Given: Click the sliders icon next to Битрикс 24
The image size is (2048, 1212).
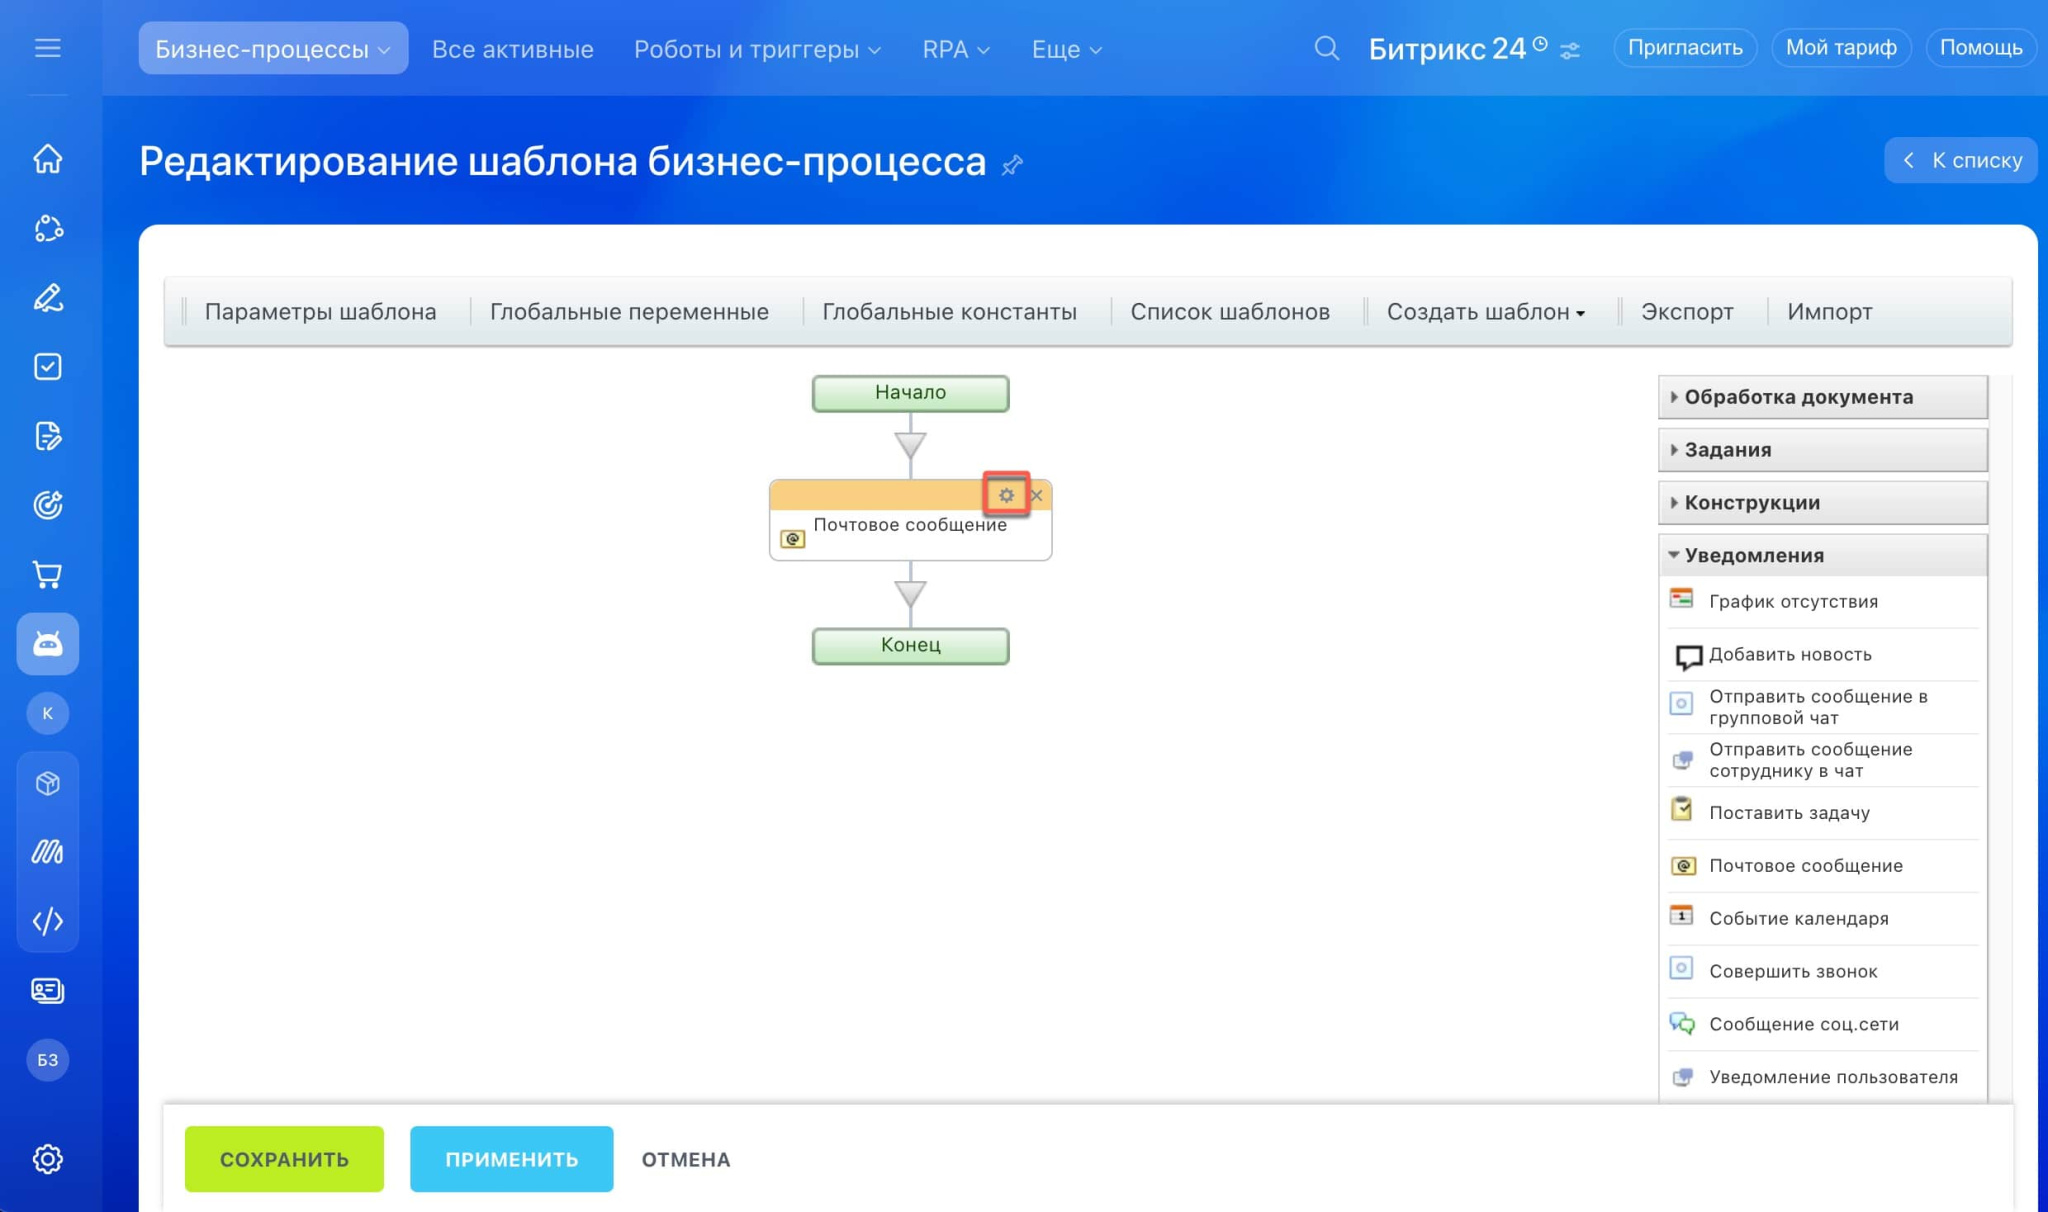Looking at the screenshot, I should (1570, 51).
